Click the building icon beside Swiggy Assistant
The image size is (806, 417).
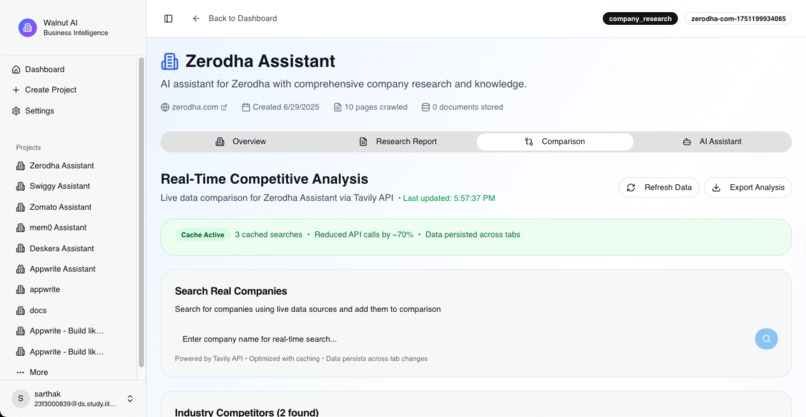tap(21, 186)
